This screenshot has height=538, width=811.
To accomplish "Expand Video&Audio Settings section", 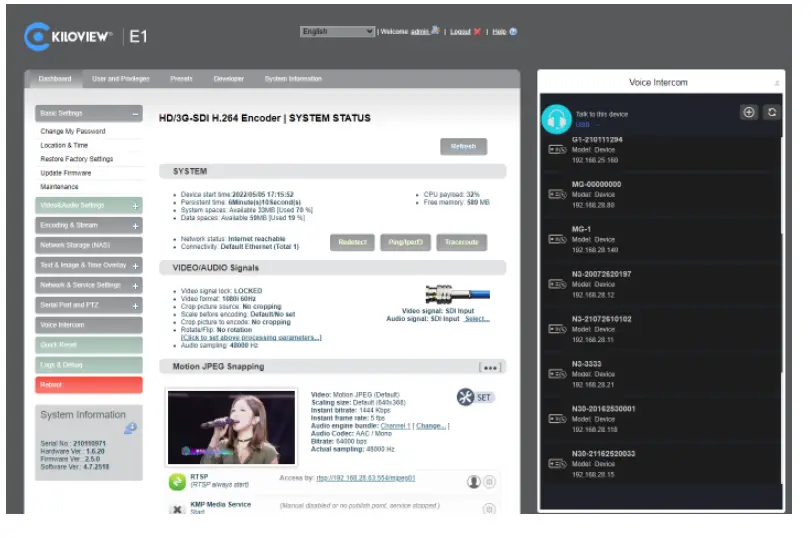I will [x=135, y=206].
